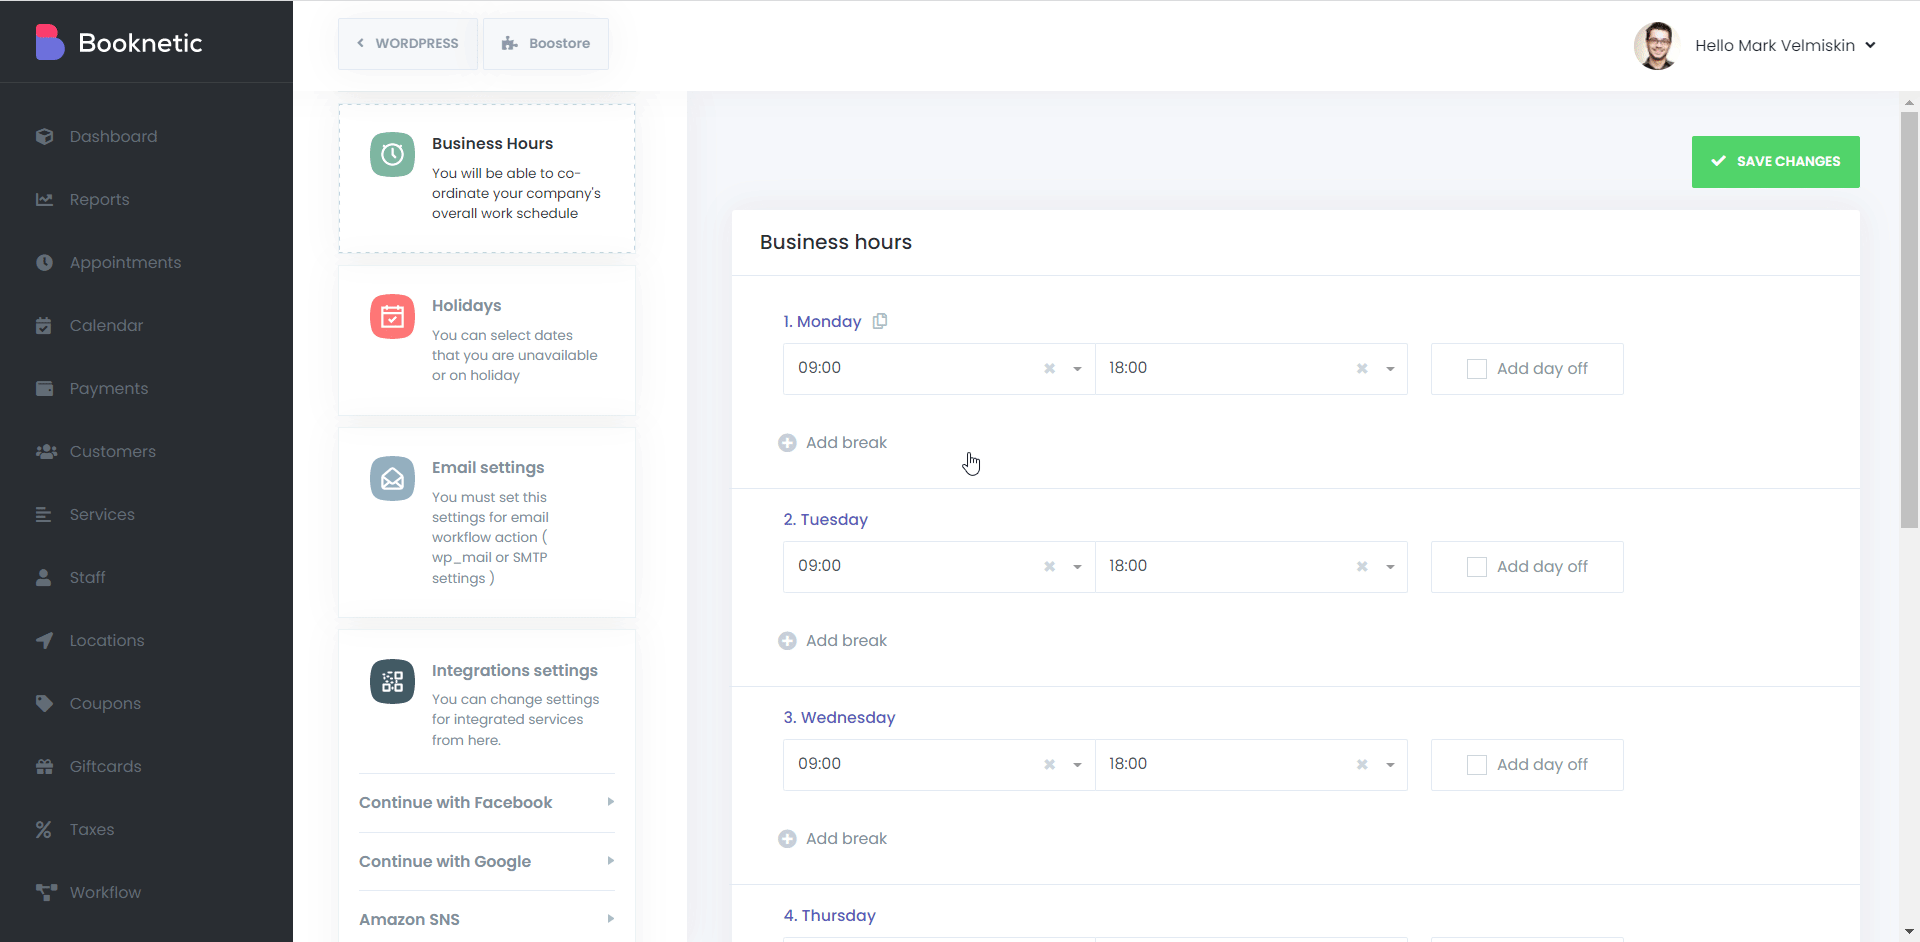Screen dimensions: 1920x942
Task: Click the Services list icon
Action: pyautogui.click(x=44, y=514)
